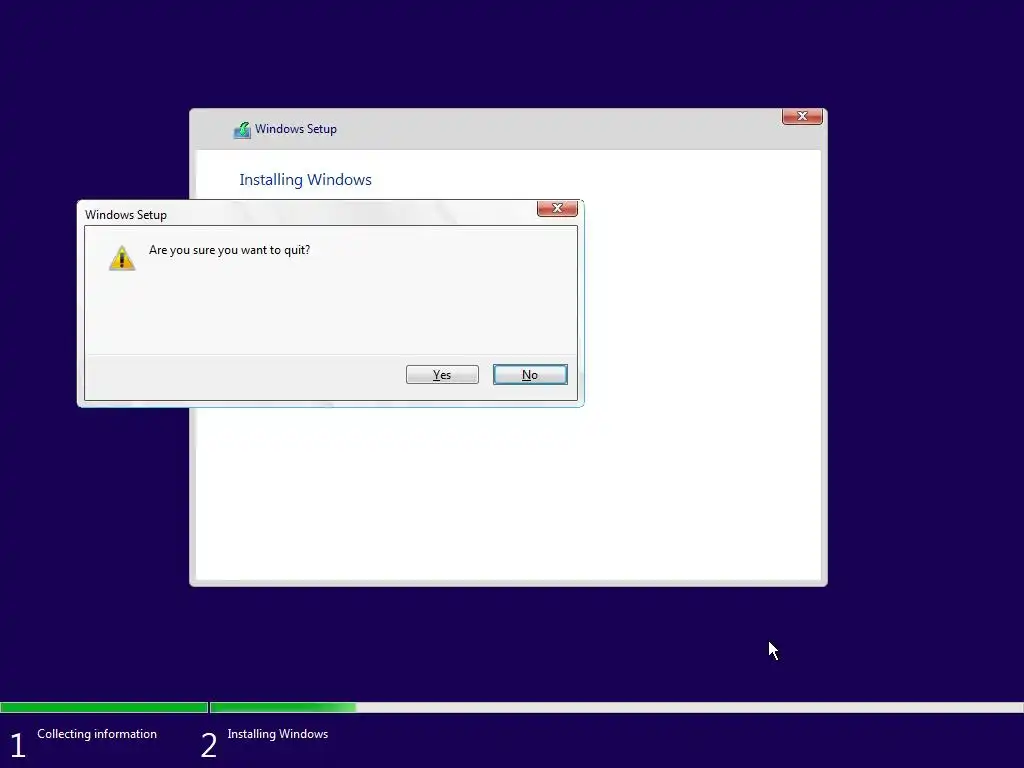
Task: Confirm quitting by clicking Yes
Action: tap(442, 374)
